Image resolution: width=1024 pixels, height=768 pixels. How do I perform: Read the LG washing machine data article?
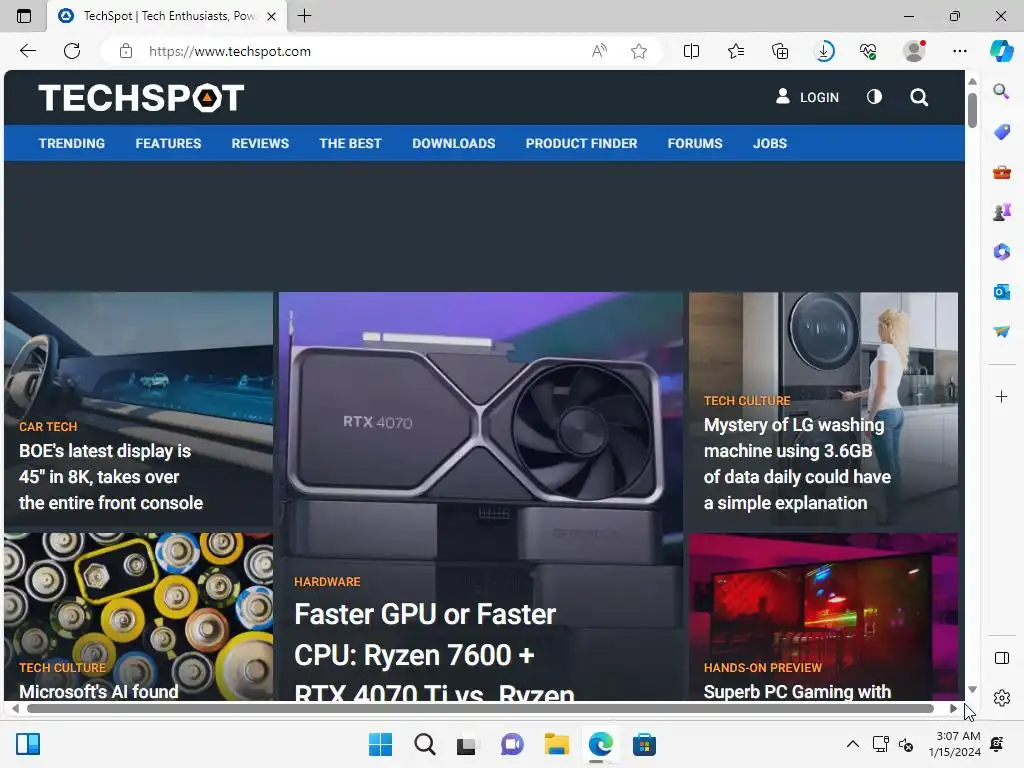[x=797, y=464]
